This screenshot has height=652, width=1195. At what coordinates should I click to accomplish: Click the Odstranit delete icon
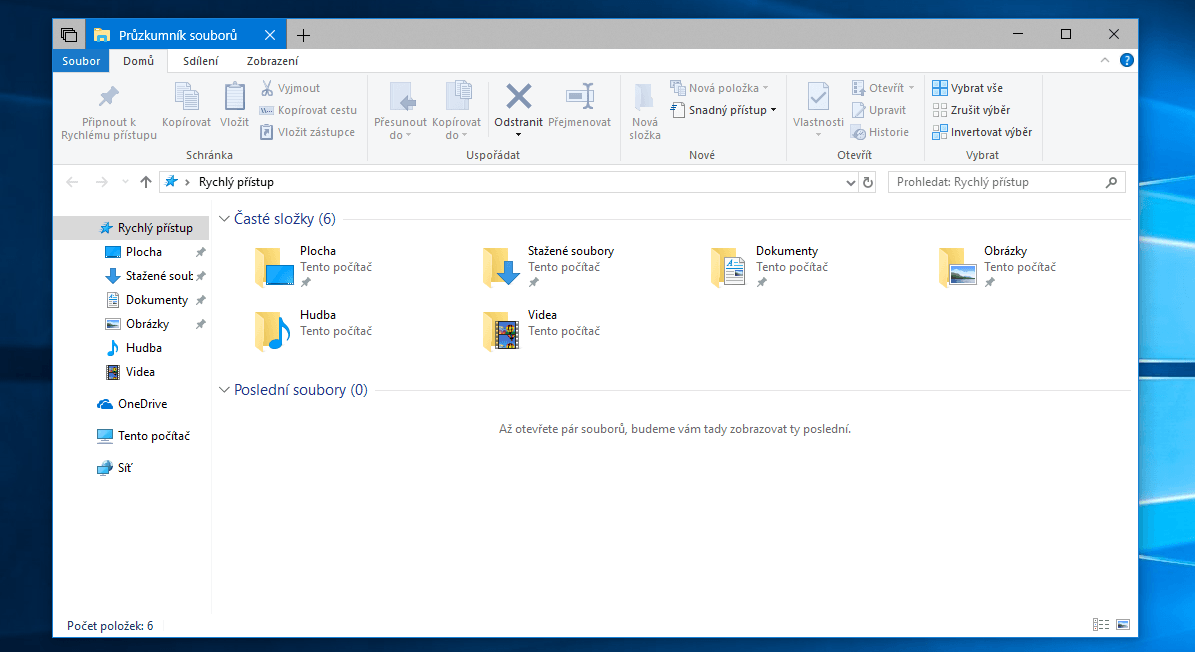pyautogui.click(x=518, y=97)
